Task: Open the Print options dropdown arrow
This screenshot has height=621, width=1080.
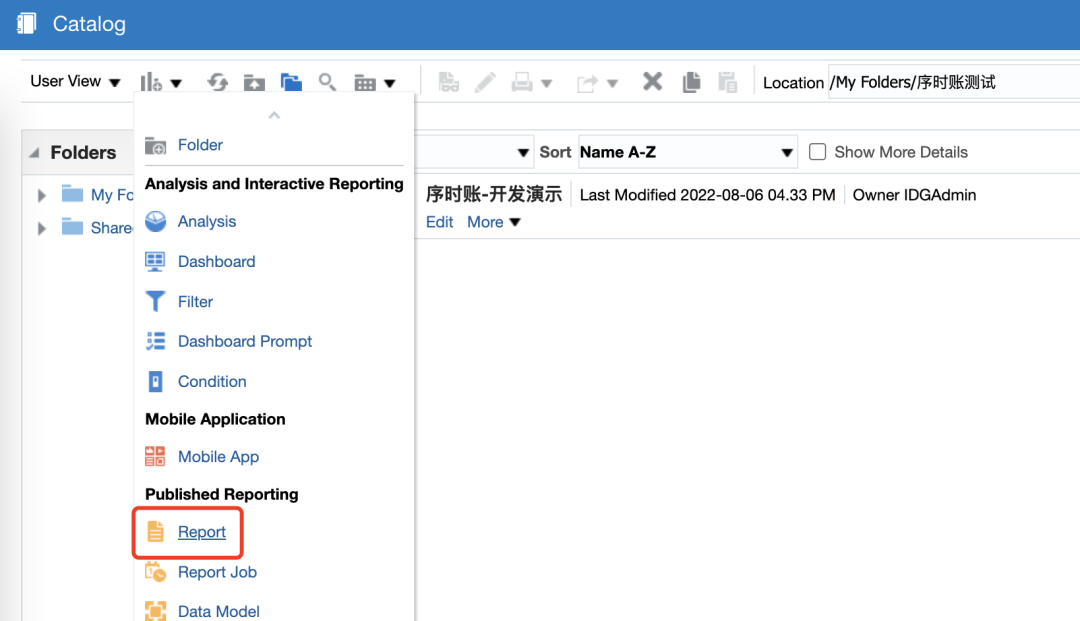Action: click(547, 83)
